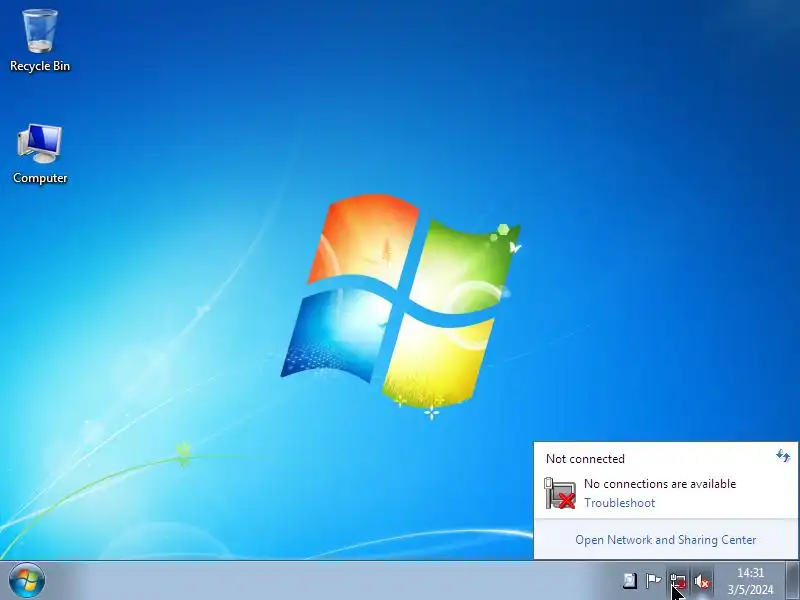Open the taskbar clock showing 14:31
The width and height of the screenshot is (800, 600).
tap(751, 573)
